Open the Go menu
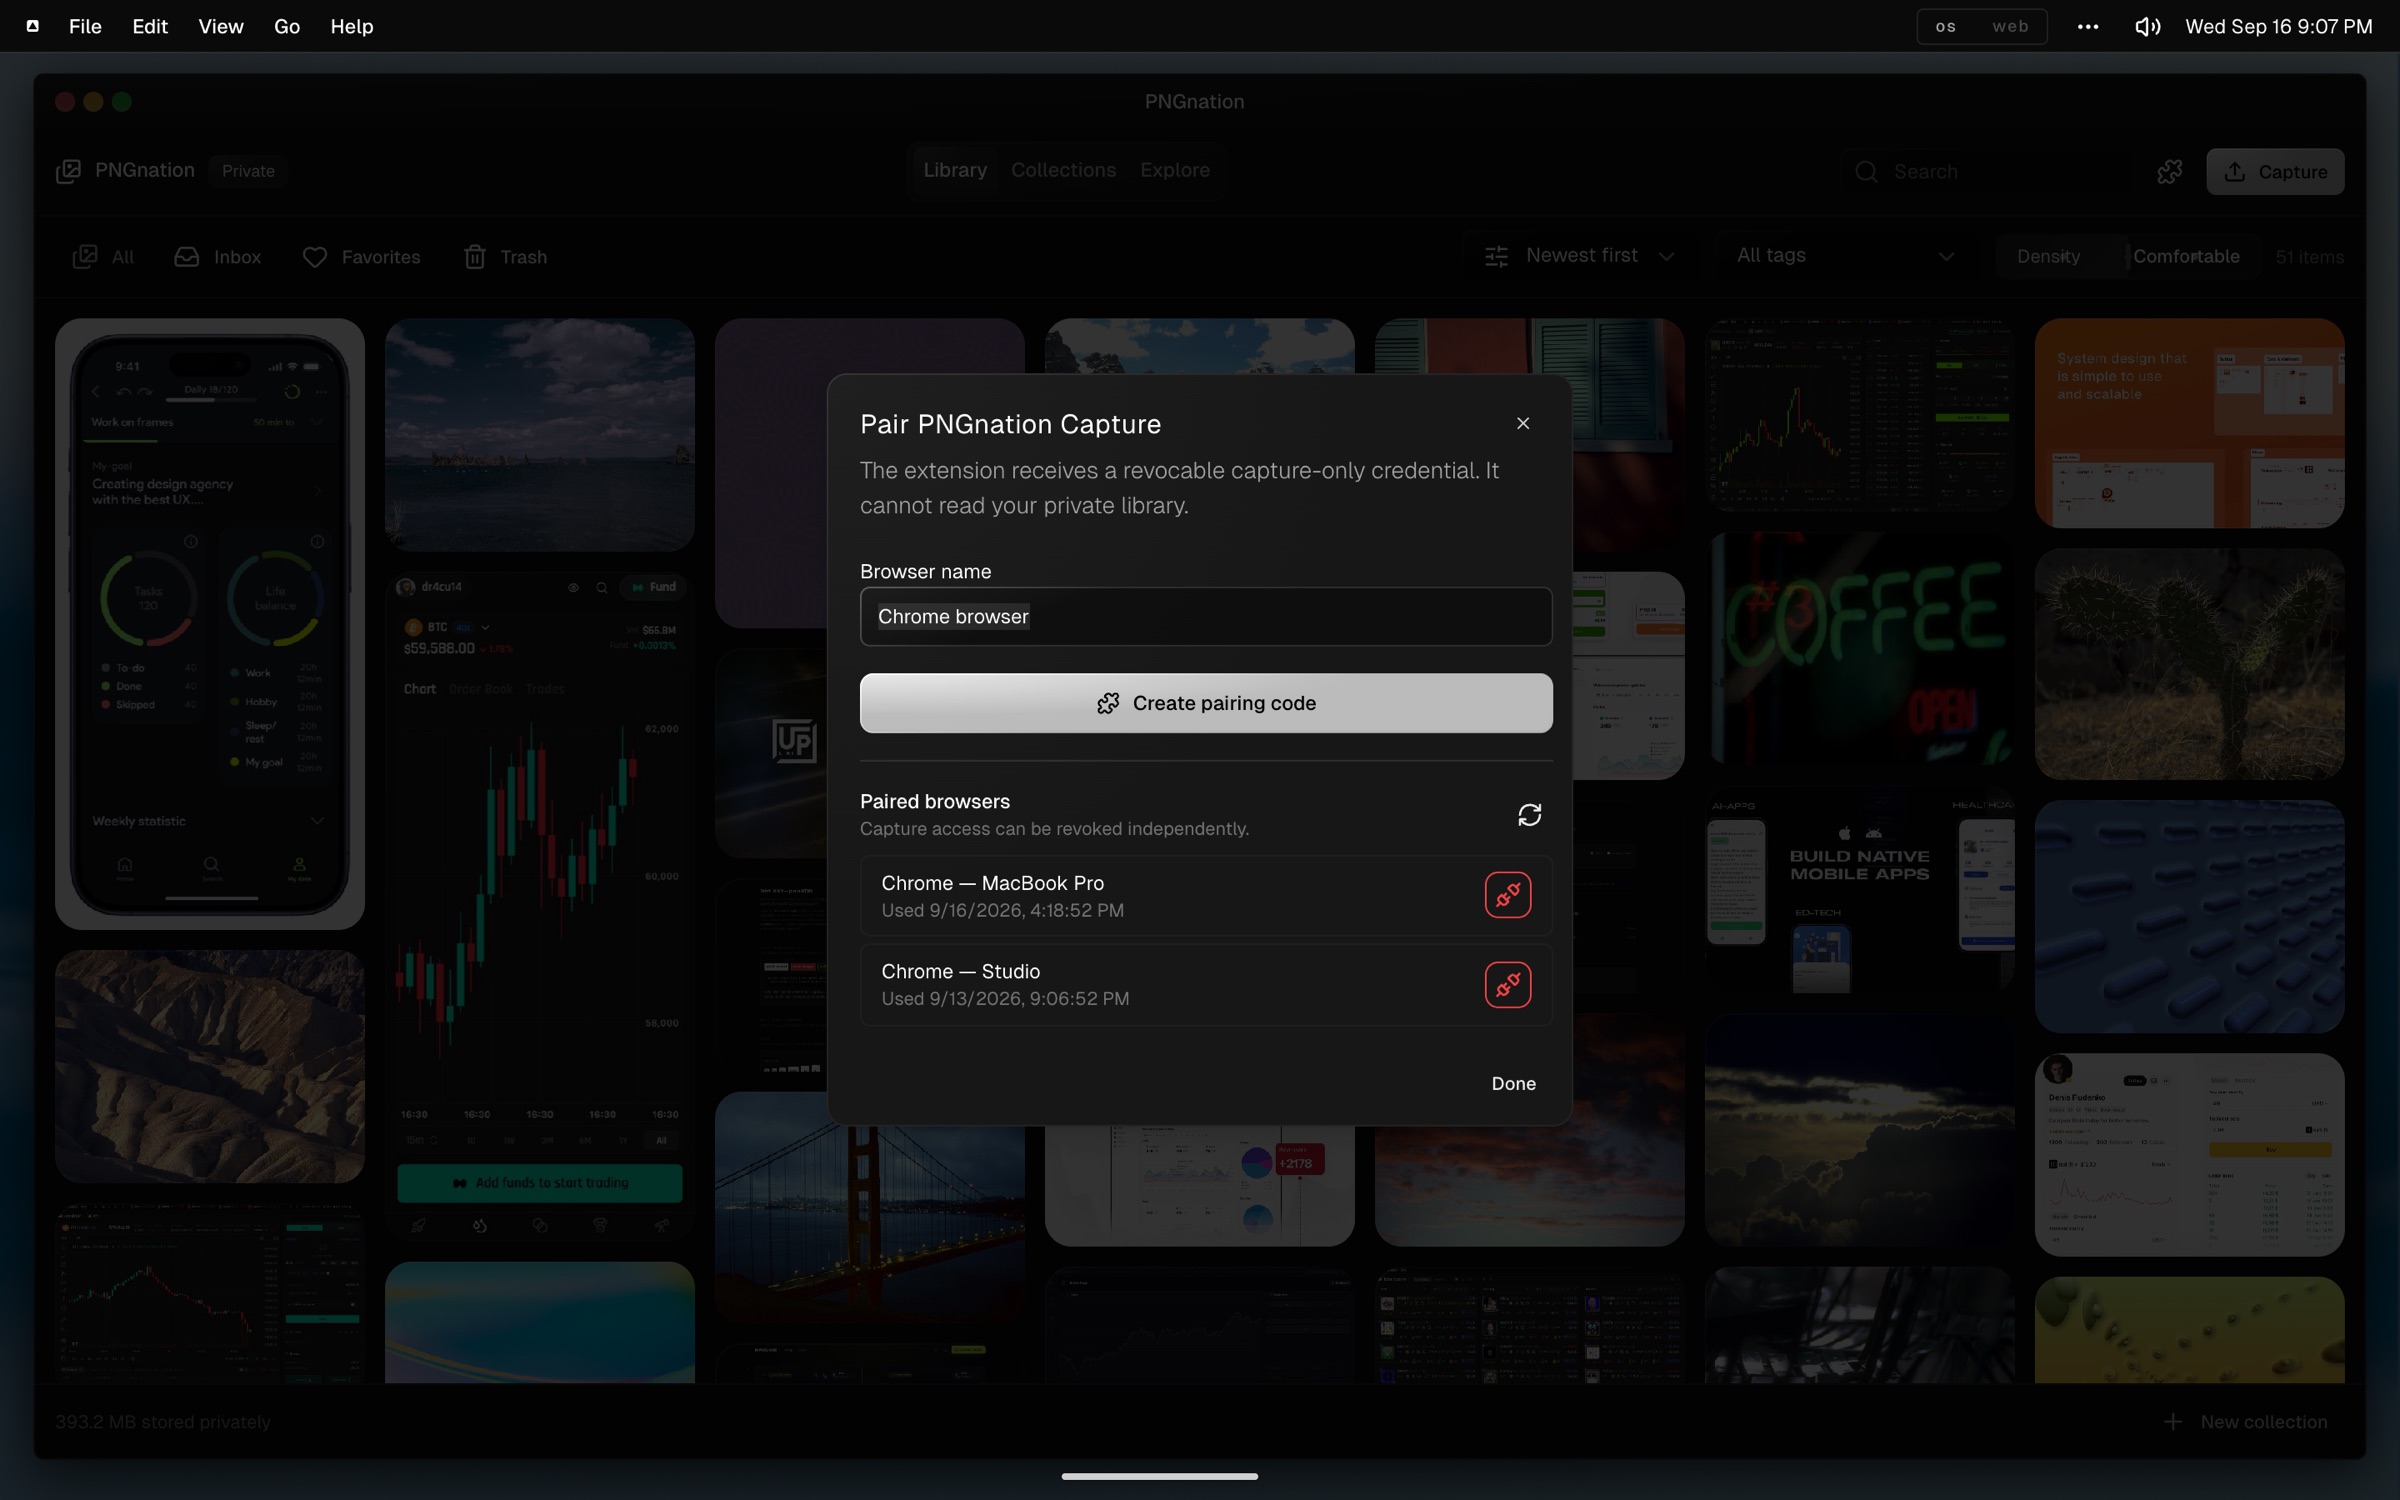Image resolution: width=2400 pixels, height=1500 pixels. coord(287,26)
